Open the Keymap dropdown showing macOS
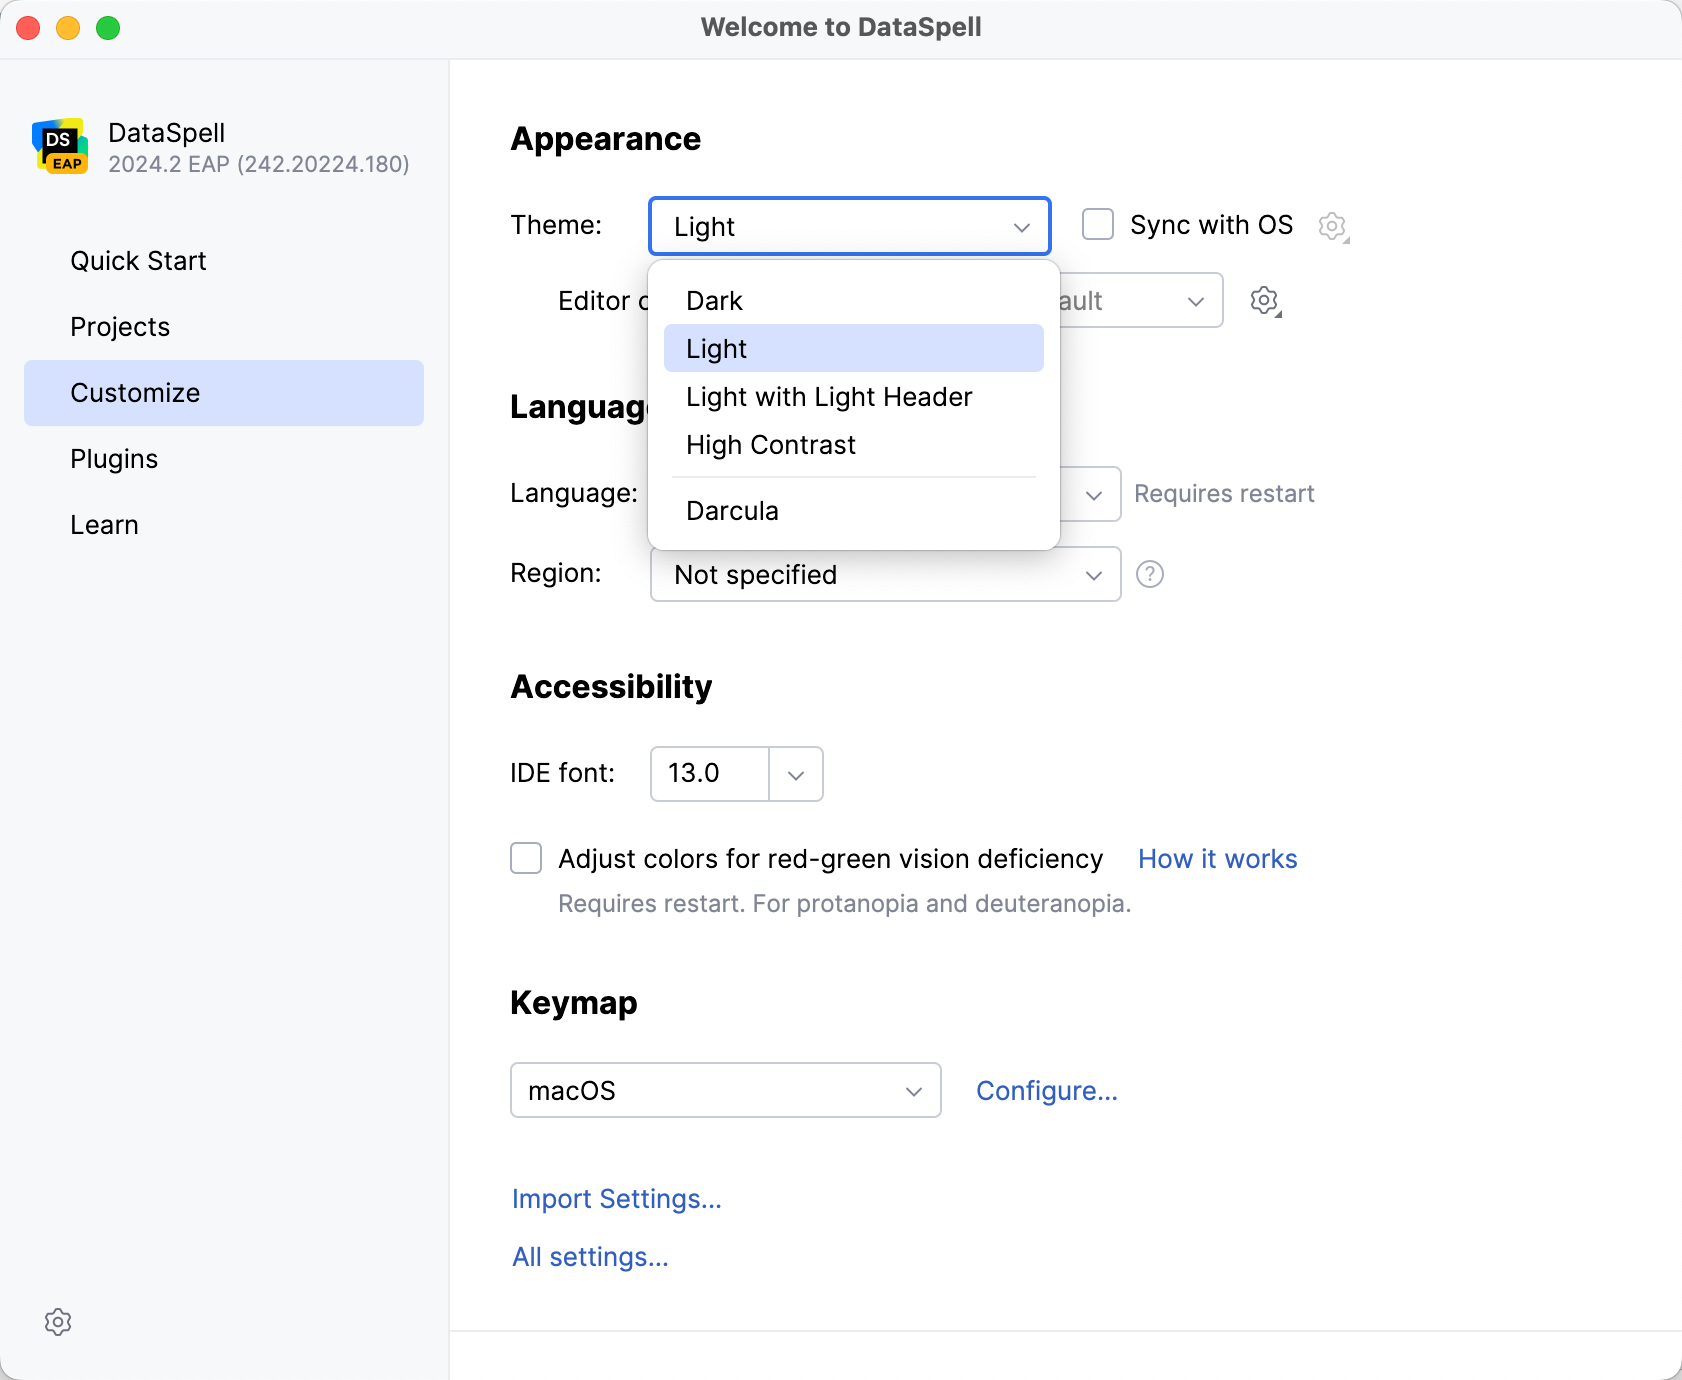The height and width of the screenshot is (1380, 1682). pos(725,1090)
